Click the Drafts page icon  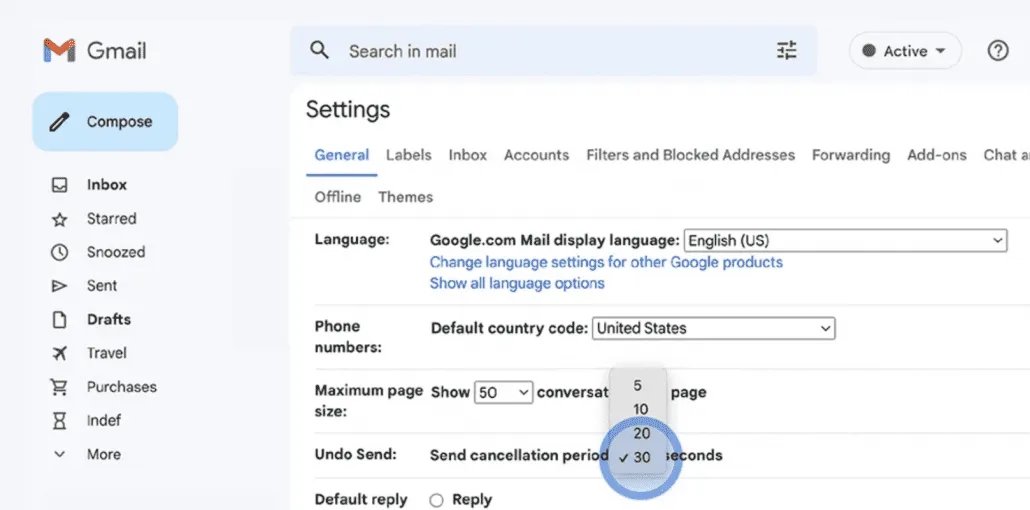(59, 319)
